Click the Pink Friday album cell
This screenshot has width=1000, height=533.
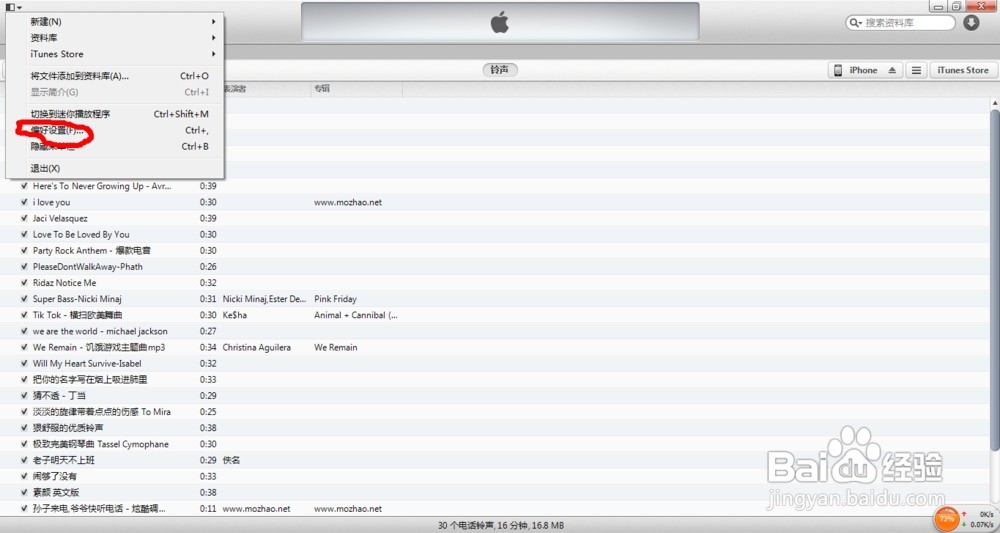coord(335,299)
